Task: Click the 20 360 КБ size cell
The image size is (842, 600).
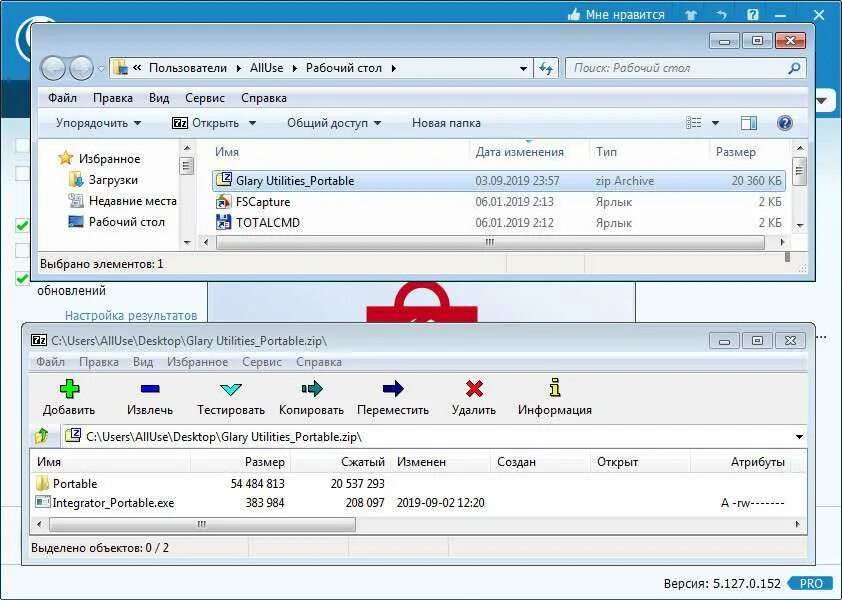Action: pyautogui.click(x=757, y=181)
